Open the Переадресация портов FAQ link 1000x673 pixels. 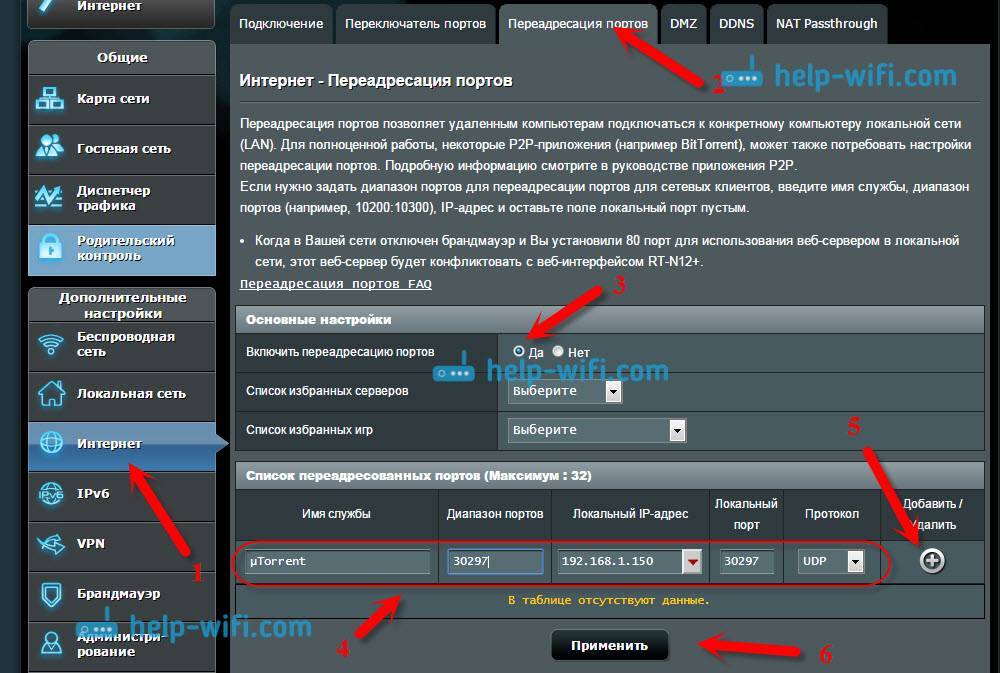point(335,284)
